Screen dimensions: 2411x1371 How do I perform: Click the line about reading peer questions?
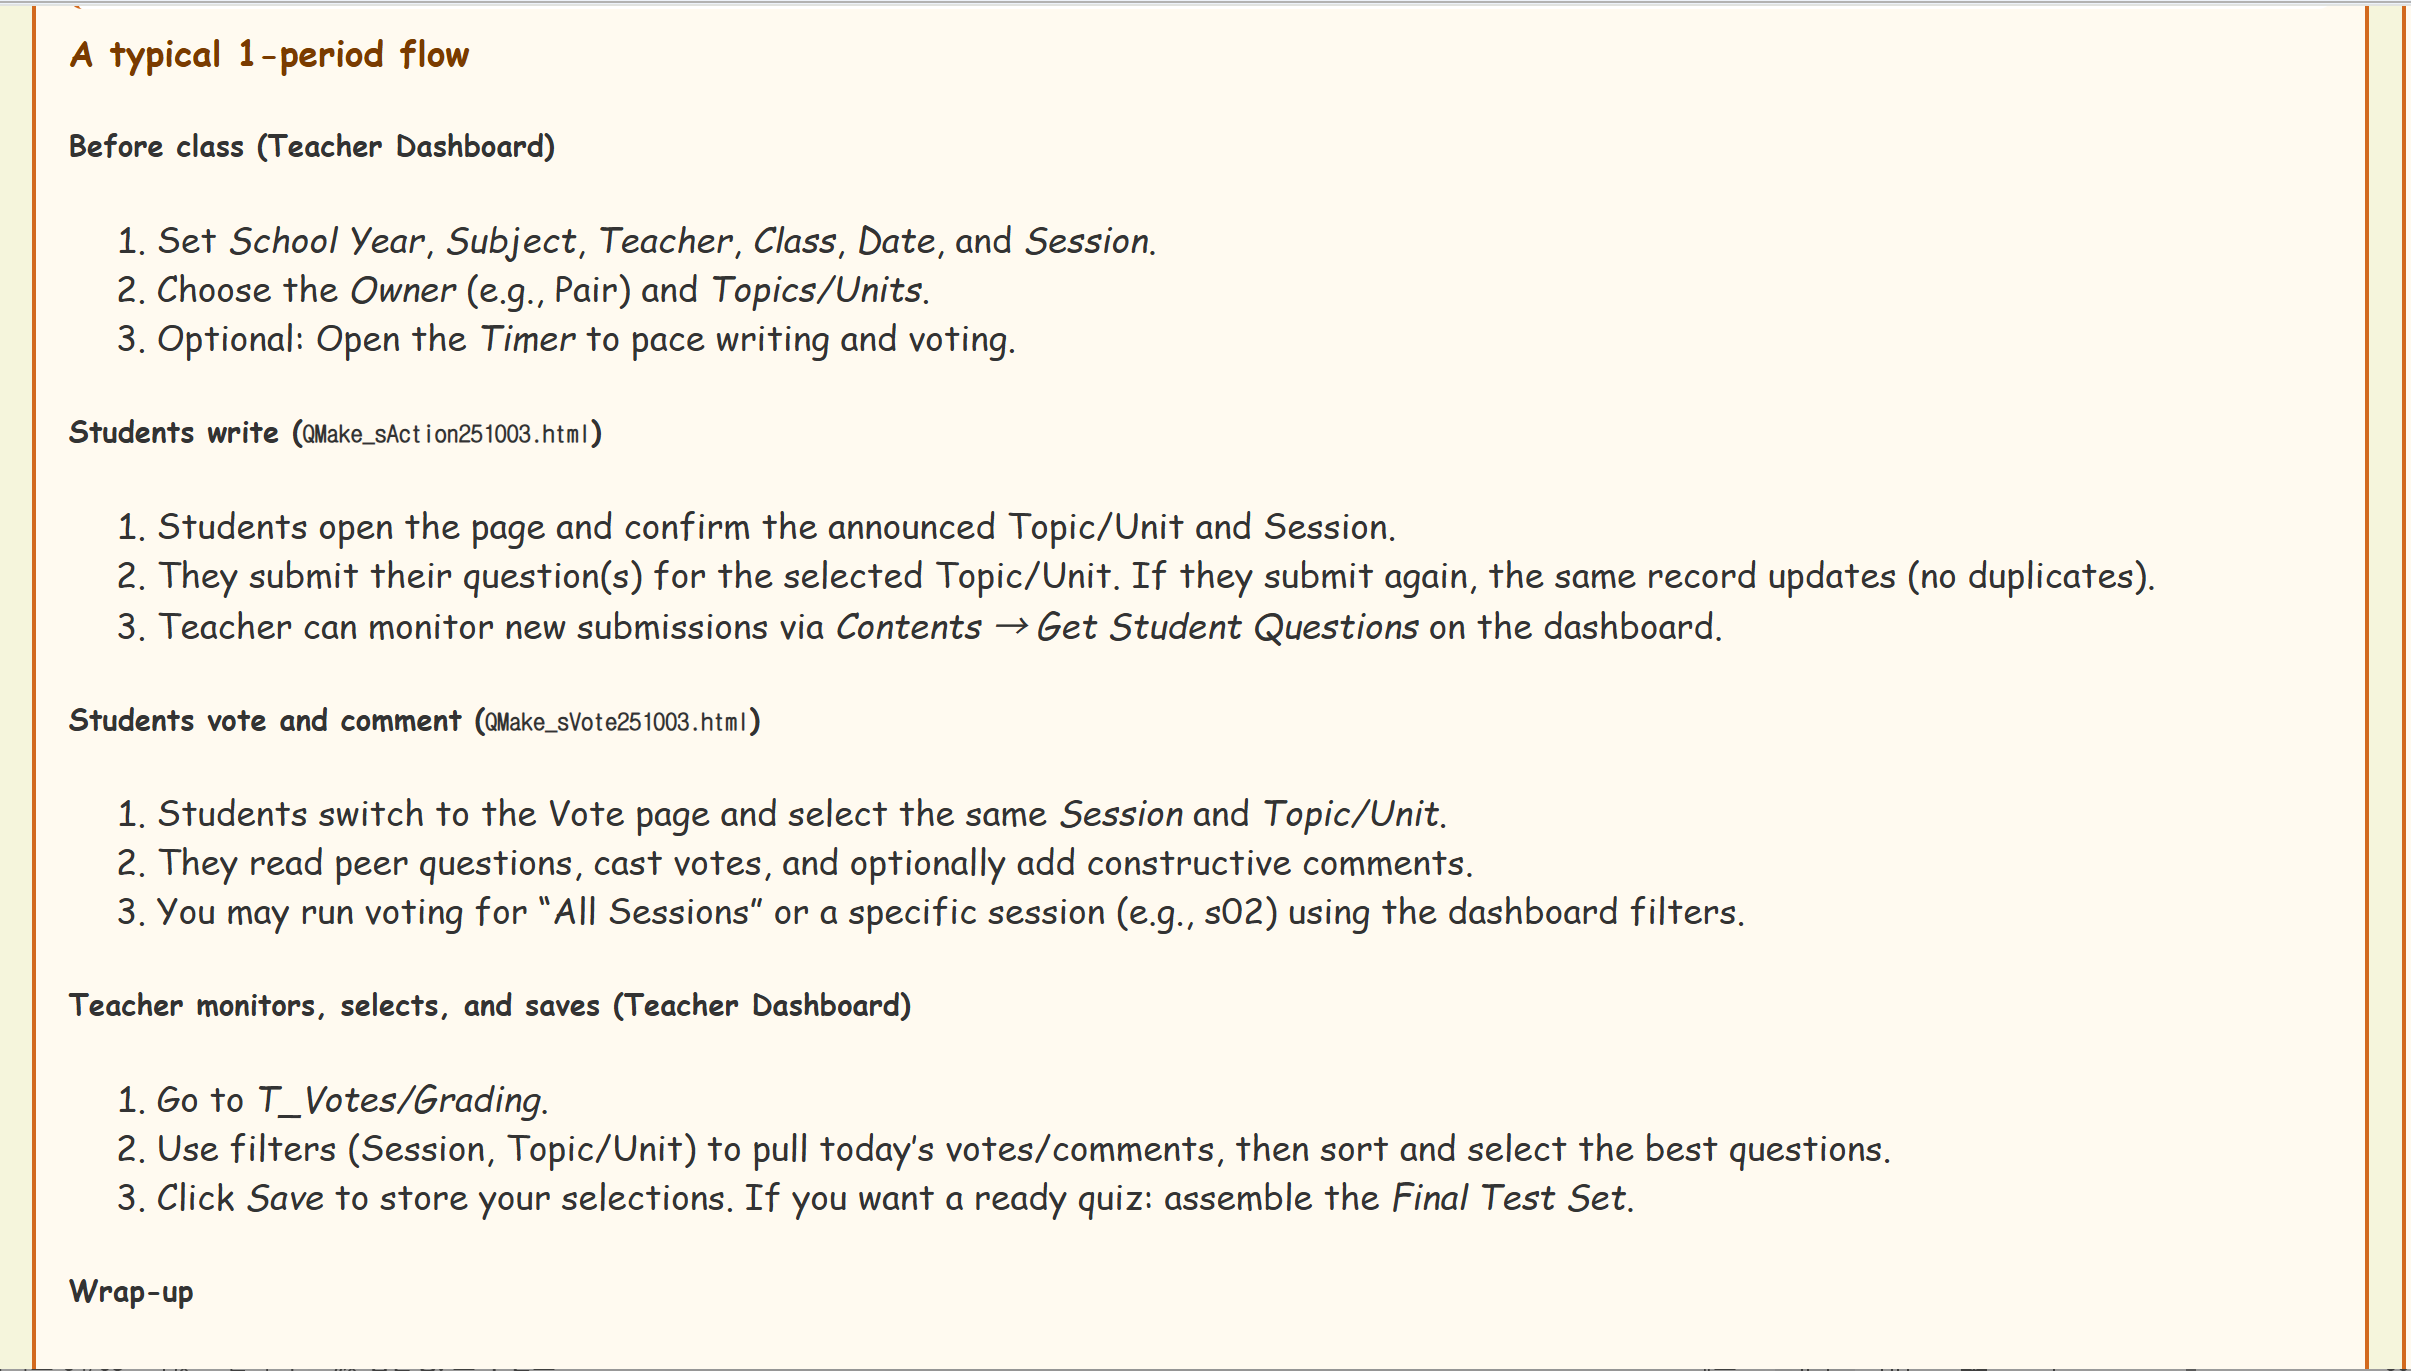[814, 864]
